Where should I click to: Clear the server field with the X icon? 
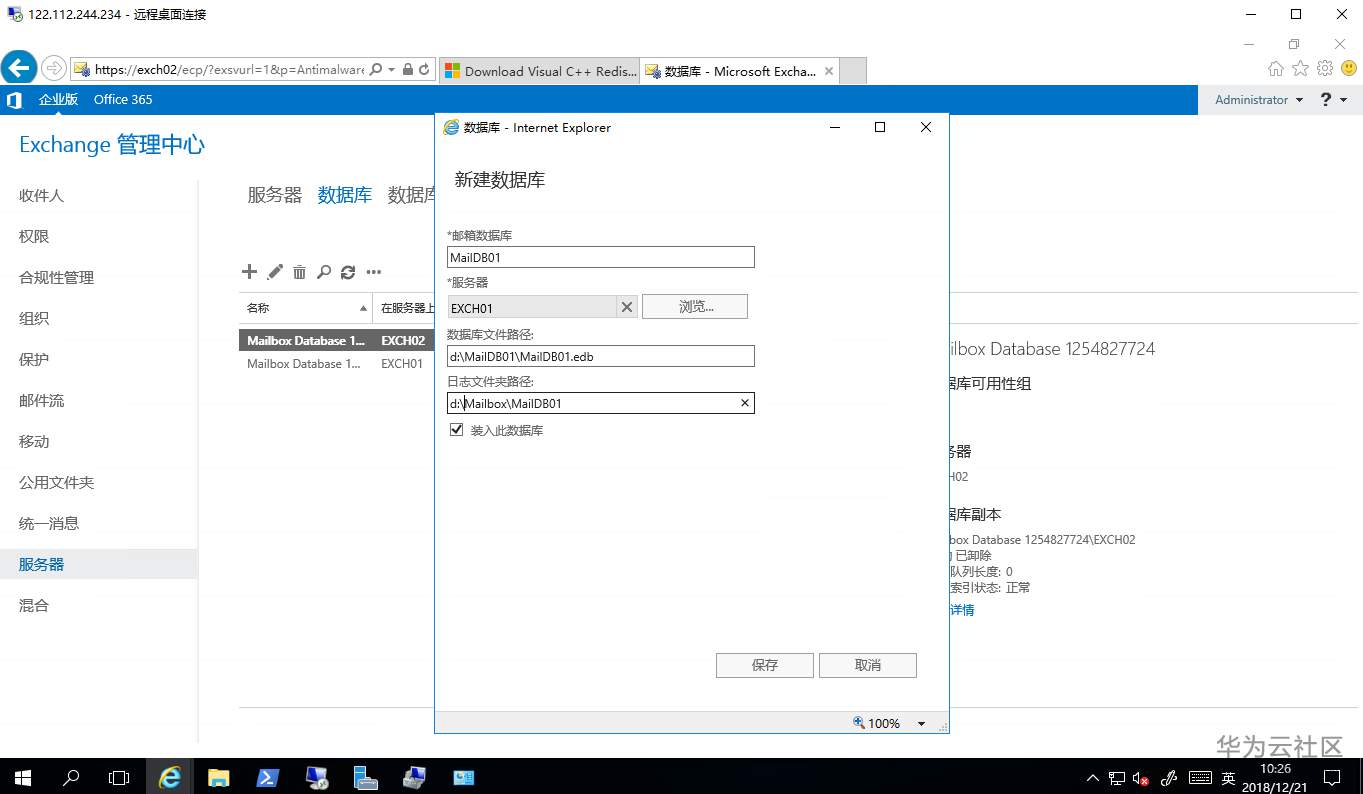pos(626,307)
